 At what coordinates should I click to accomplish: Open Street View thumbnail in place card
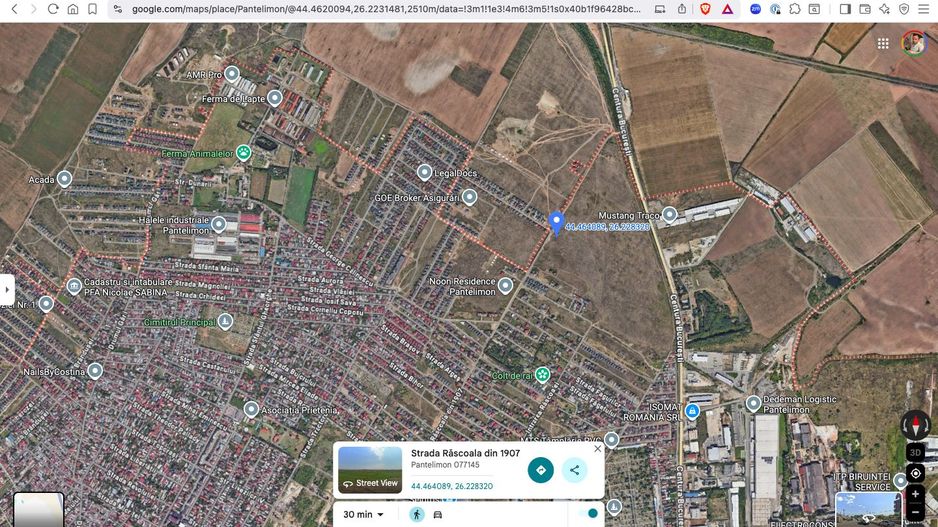pyautogui.click(x=370, y=470)
